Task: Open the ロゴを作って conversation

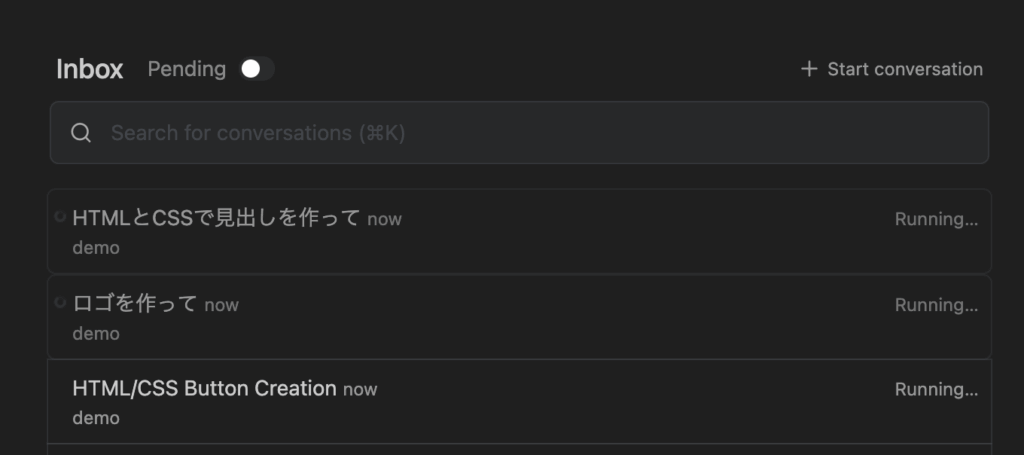Action: (x=135, y=304)
